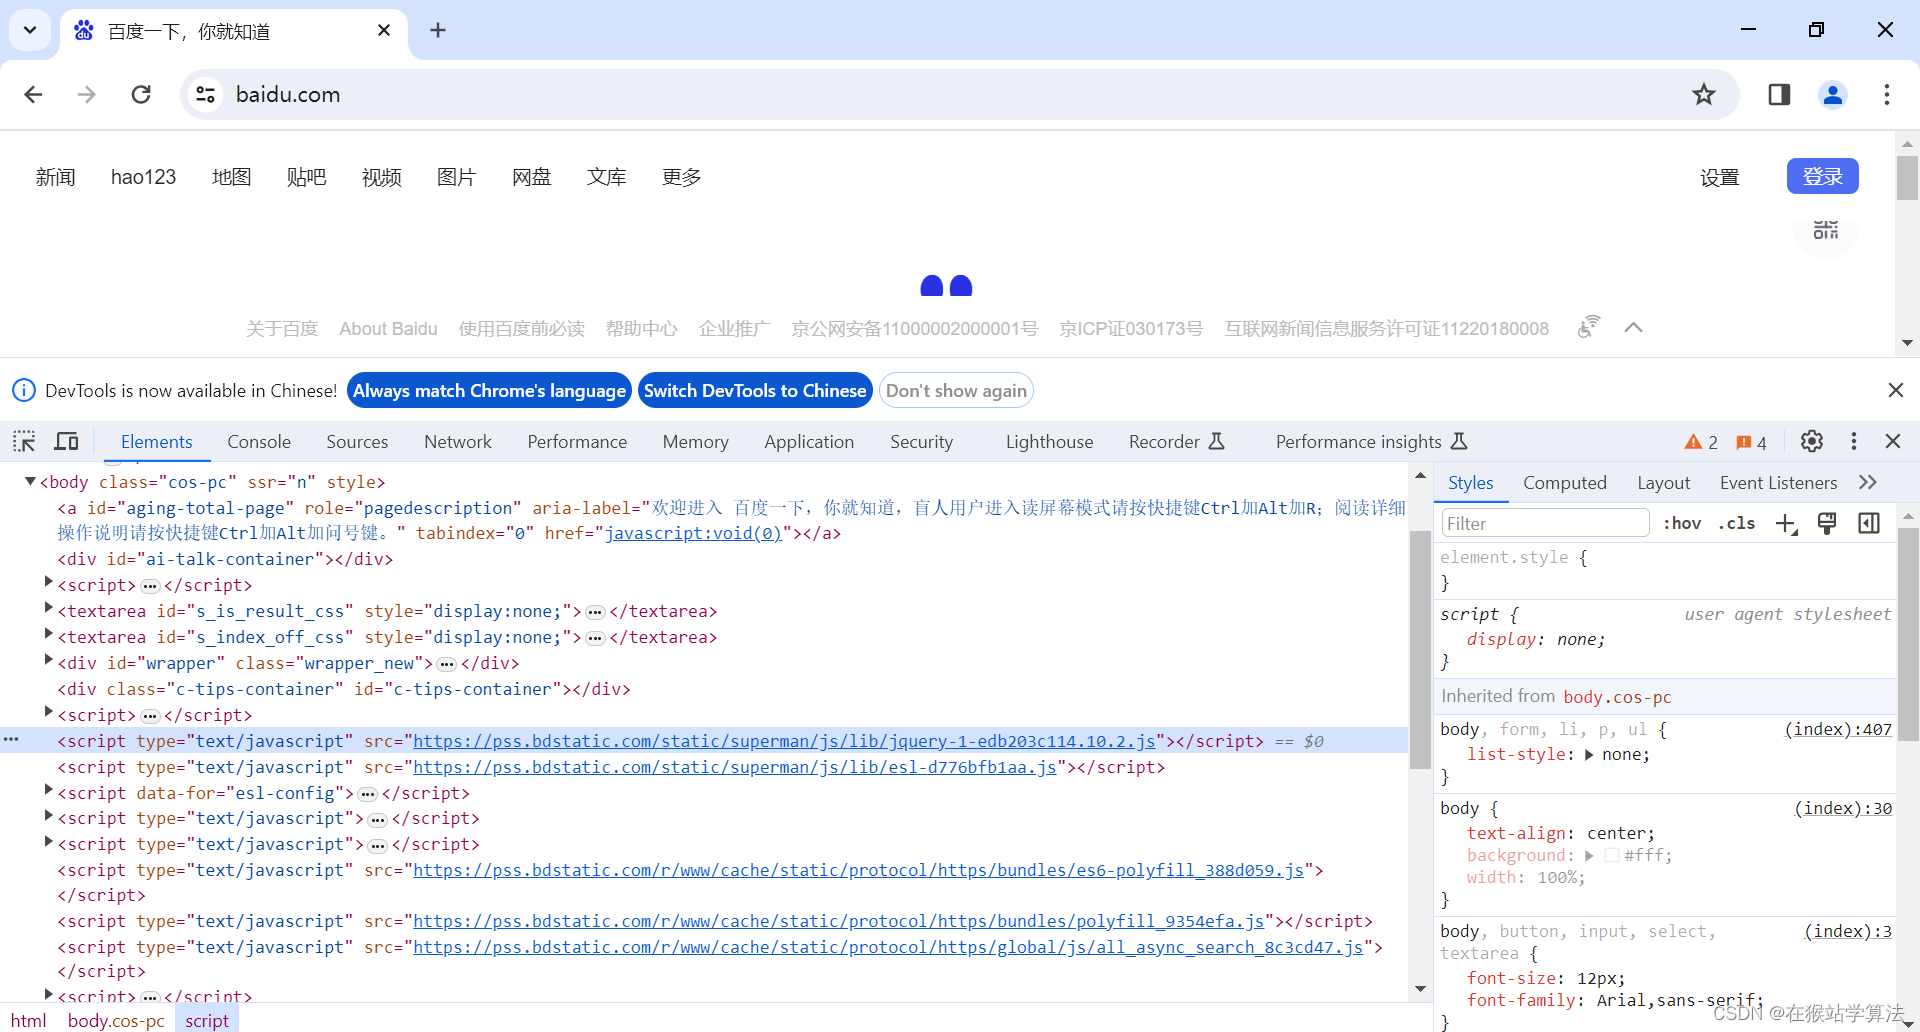The width and height of the screenshot is (1920, 1032).
Task: Open the Network tab
Action: (x=458, y=441)
